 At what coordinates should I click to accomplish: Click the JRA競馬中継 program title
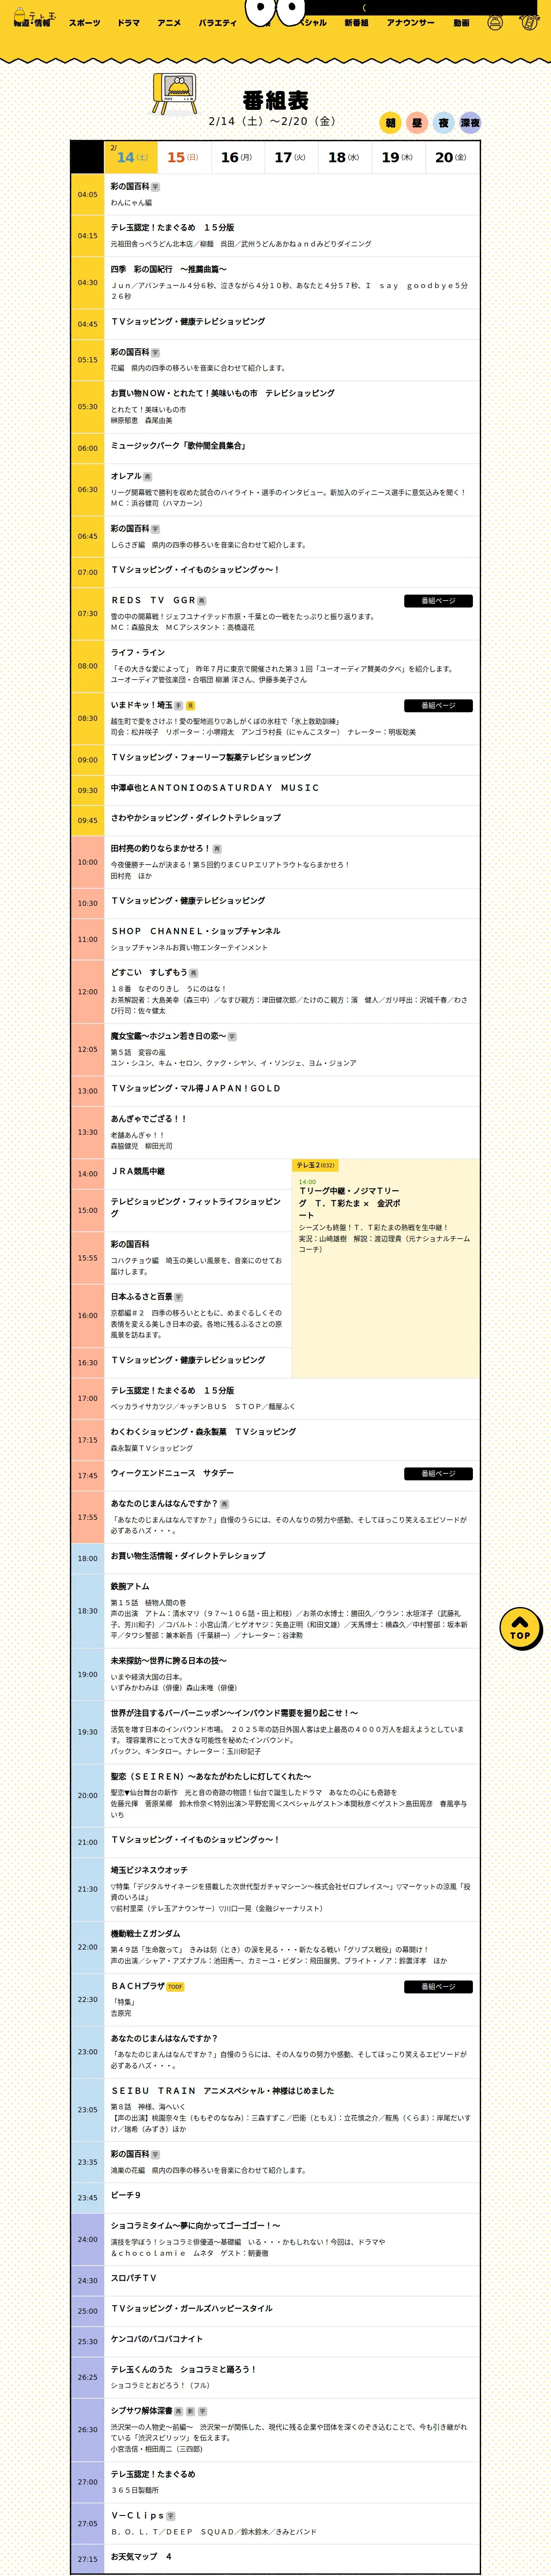[x=138, y=1171]
